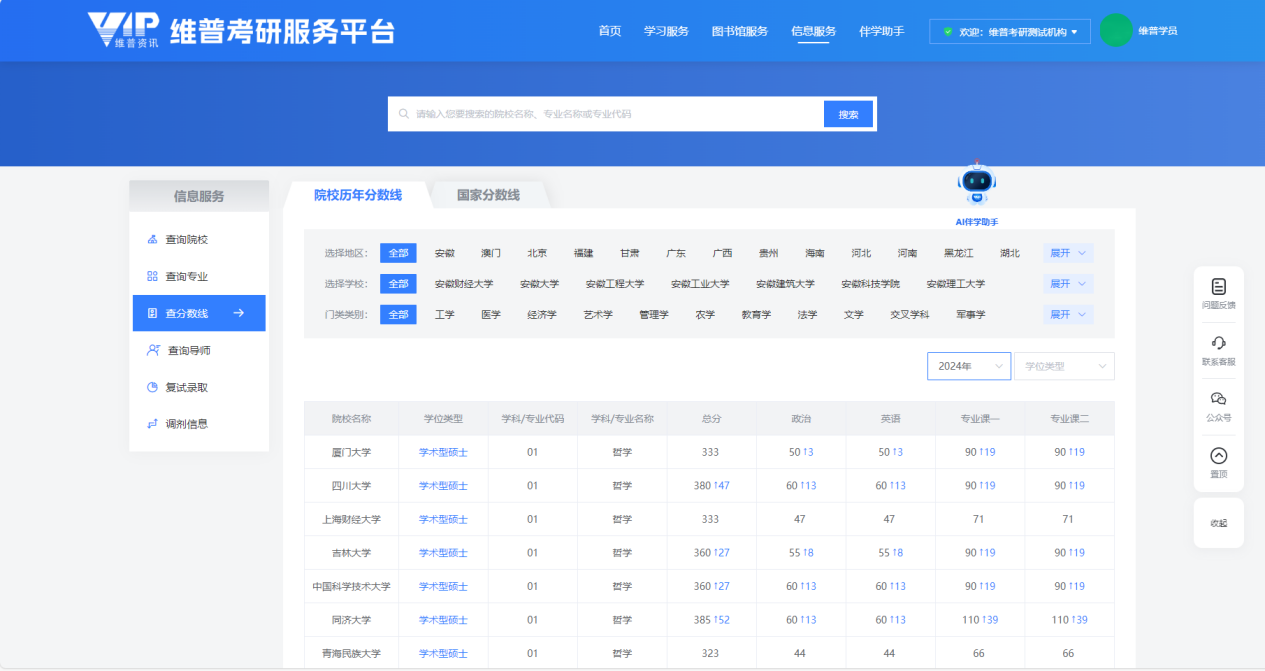This screenshot has width=1265, height=671.
Task: Open 图书馆服务 in the top navigation
Action: pyautogui.click(x=739, y=31)
